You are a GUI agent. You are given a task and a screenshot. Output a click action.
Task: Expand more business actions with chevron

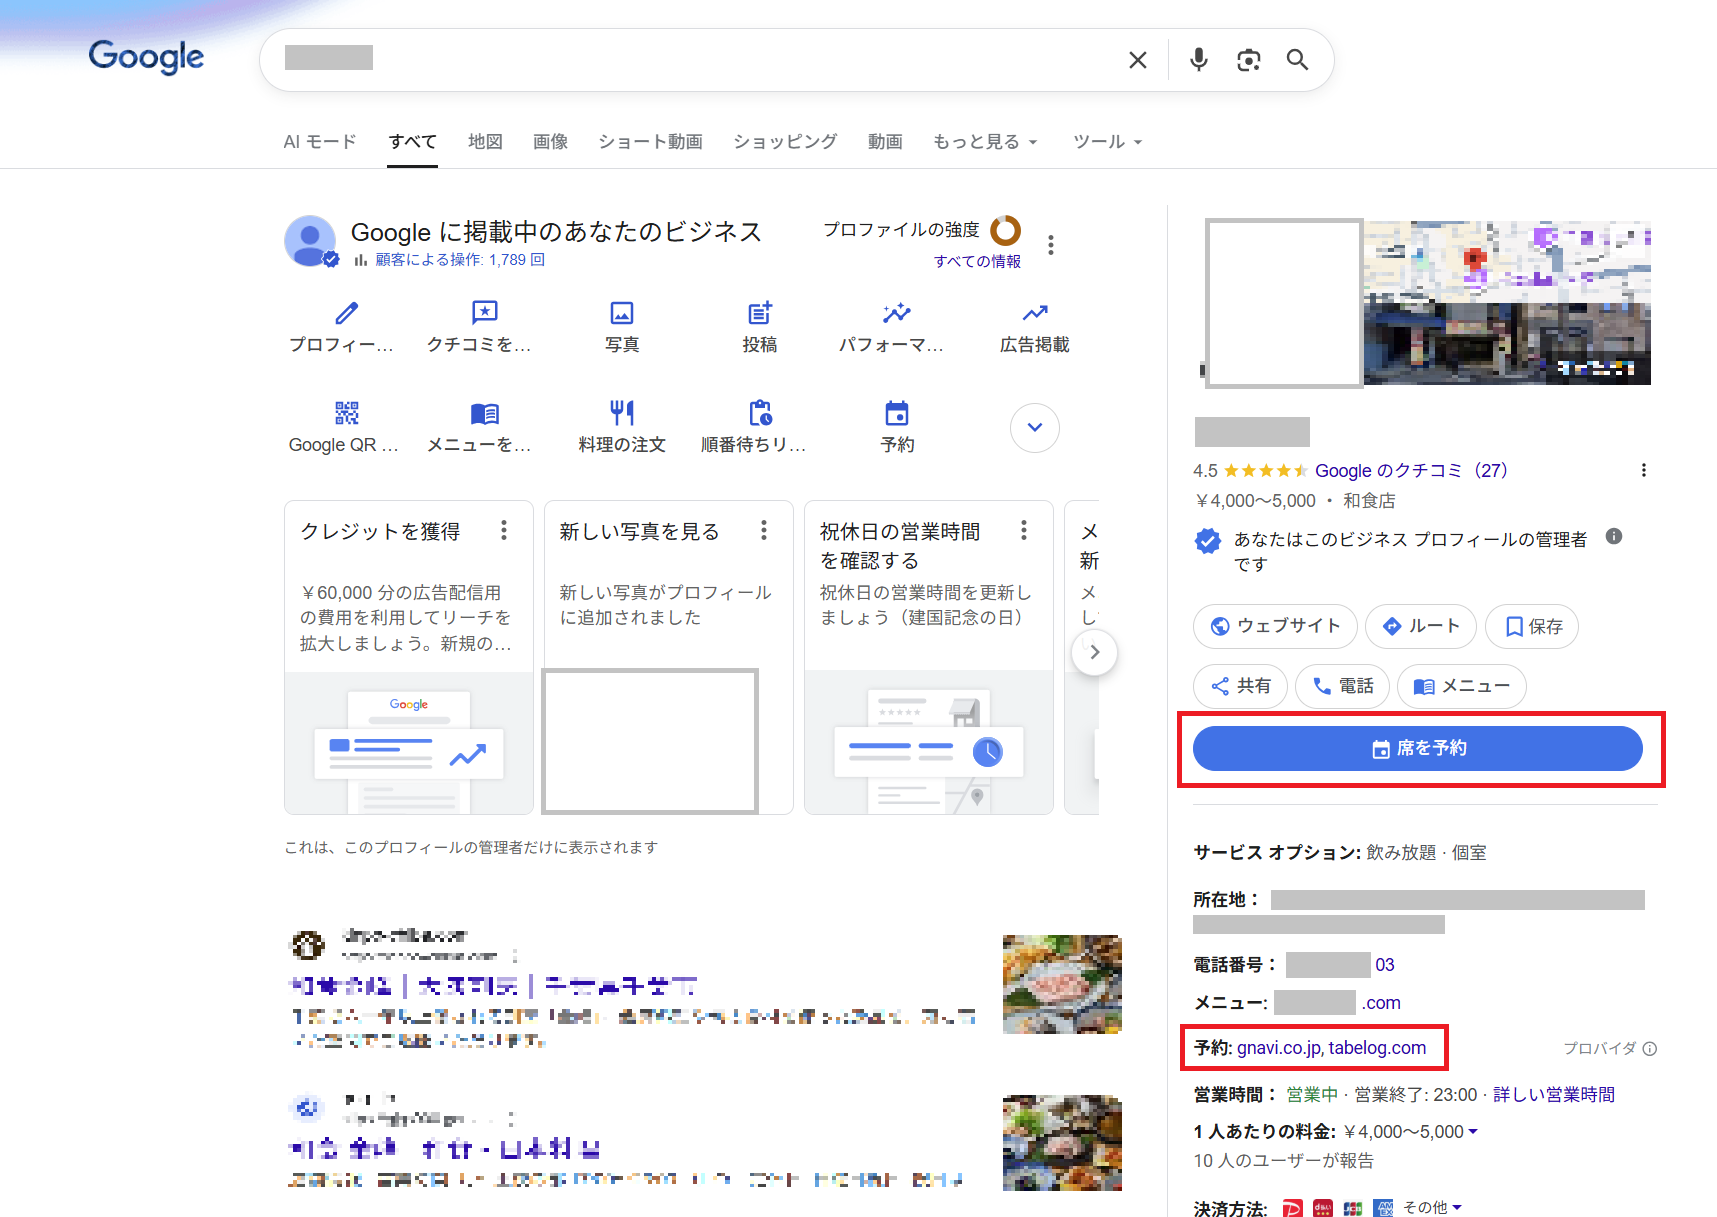tap(1034, 428)
